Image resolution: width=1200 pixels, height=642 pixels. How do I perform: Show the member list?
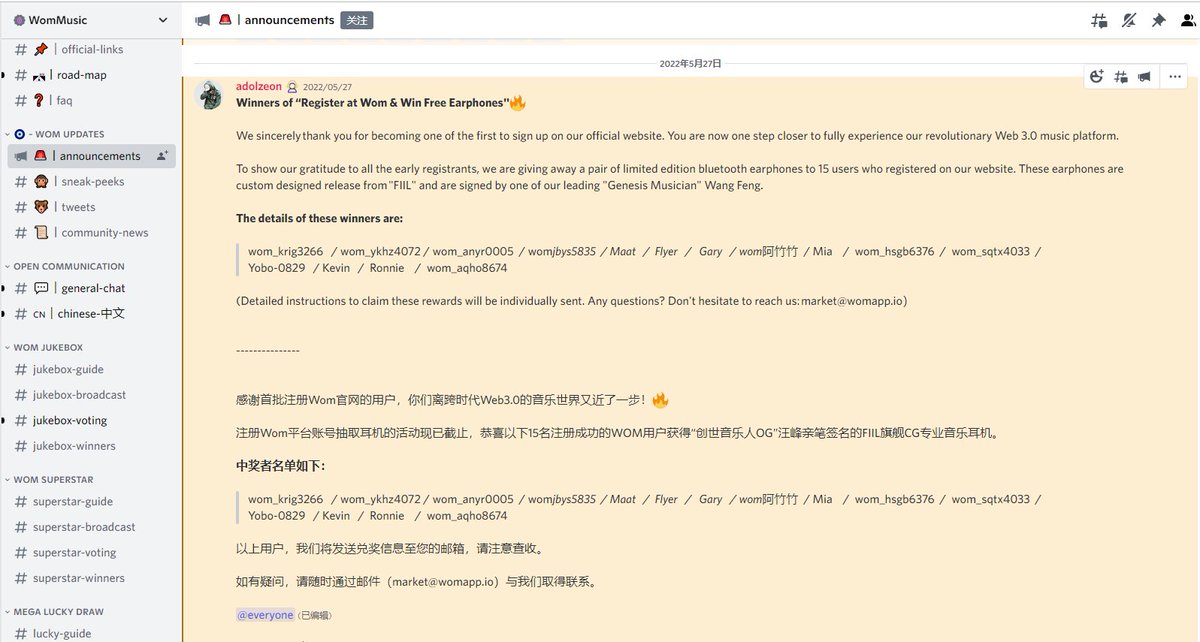click(1188, 20)
